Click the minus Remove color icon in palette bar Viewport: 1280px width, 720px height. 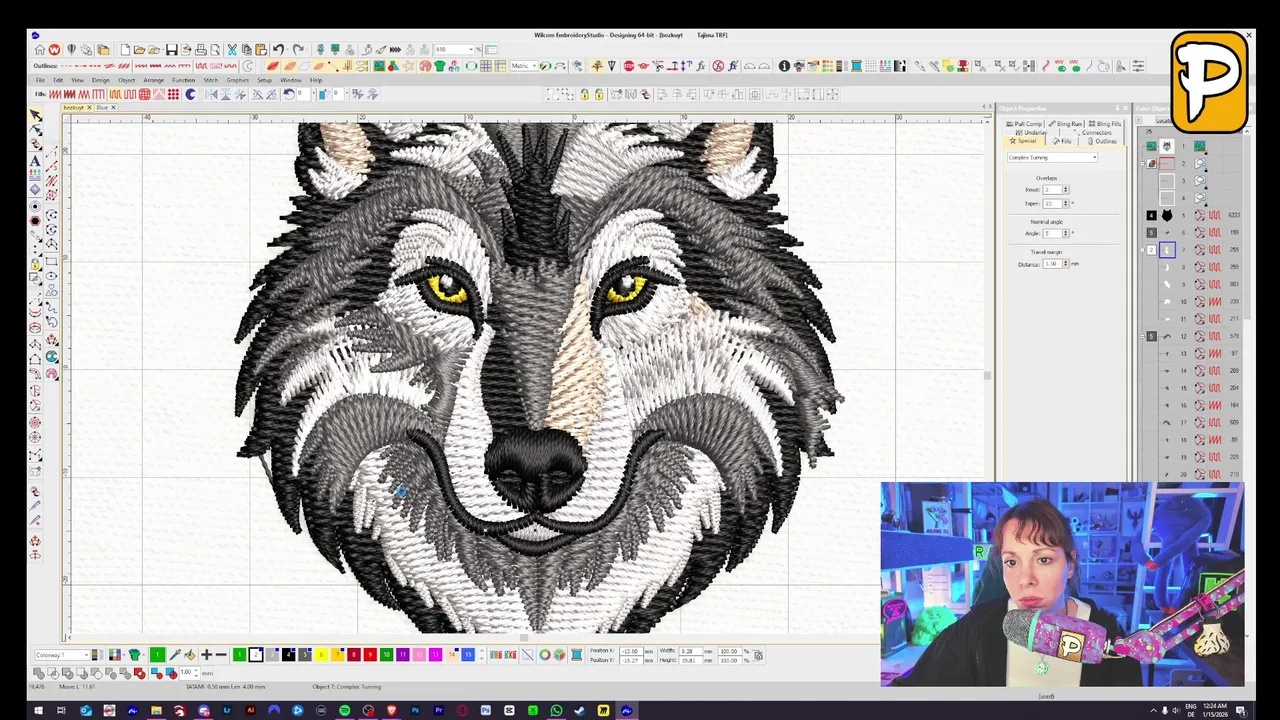click(221, 655)
